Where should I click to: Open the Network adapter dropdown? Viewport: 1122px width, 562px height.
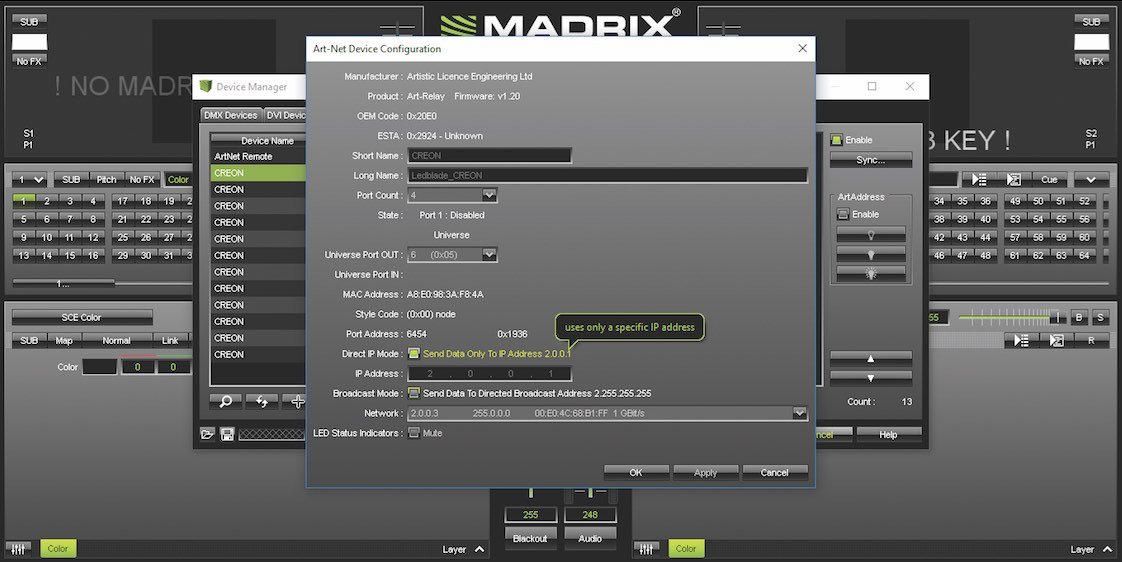coord(799,413)
